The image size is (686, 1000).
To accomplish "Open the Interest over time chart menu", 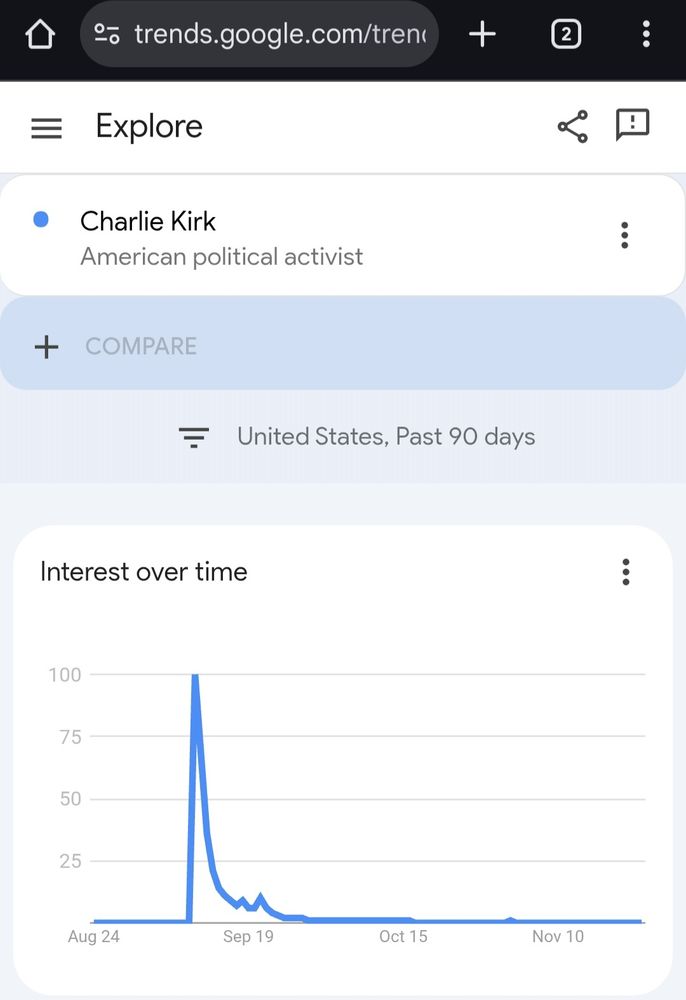I will (625, 571).
